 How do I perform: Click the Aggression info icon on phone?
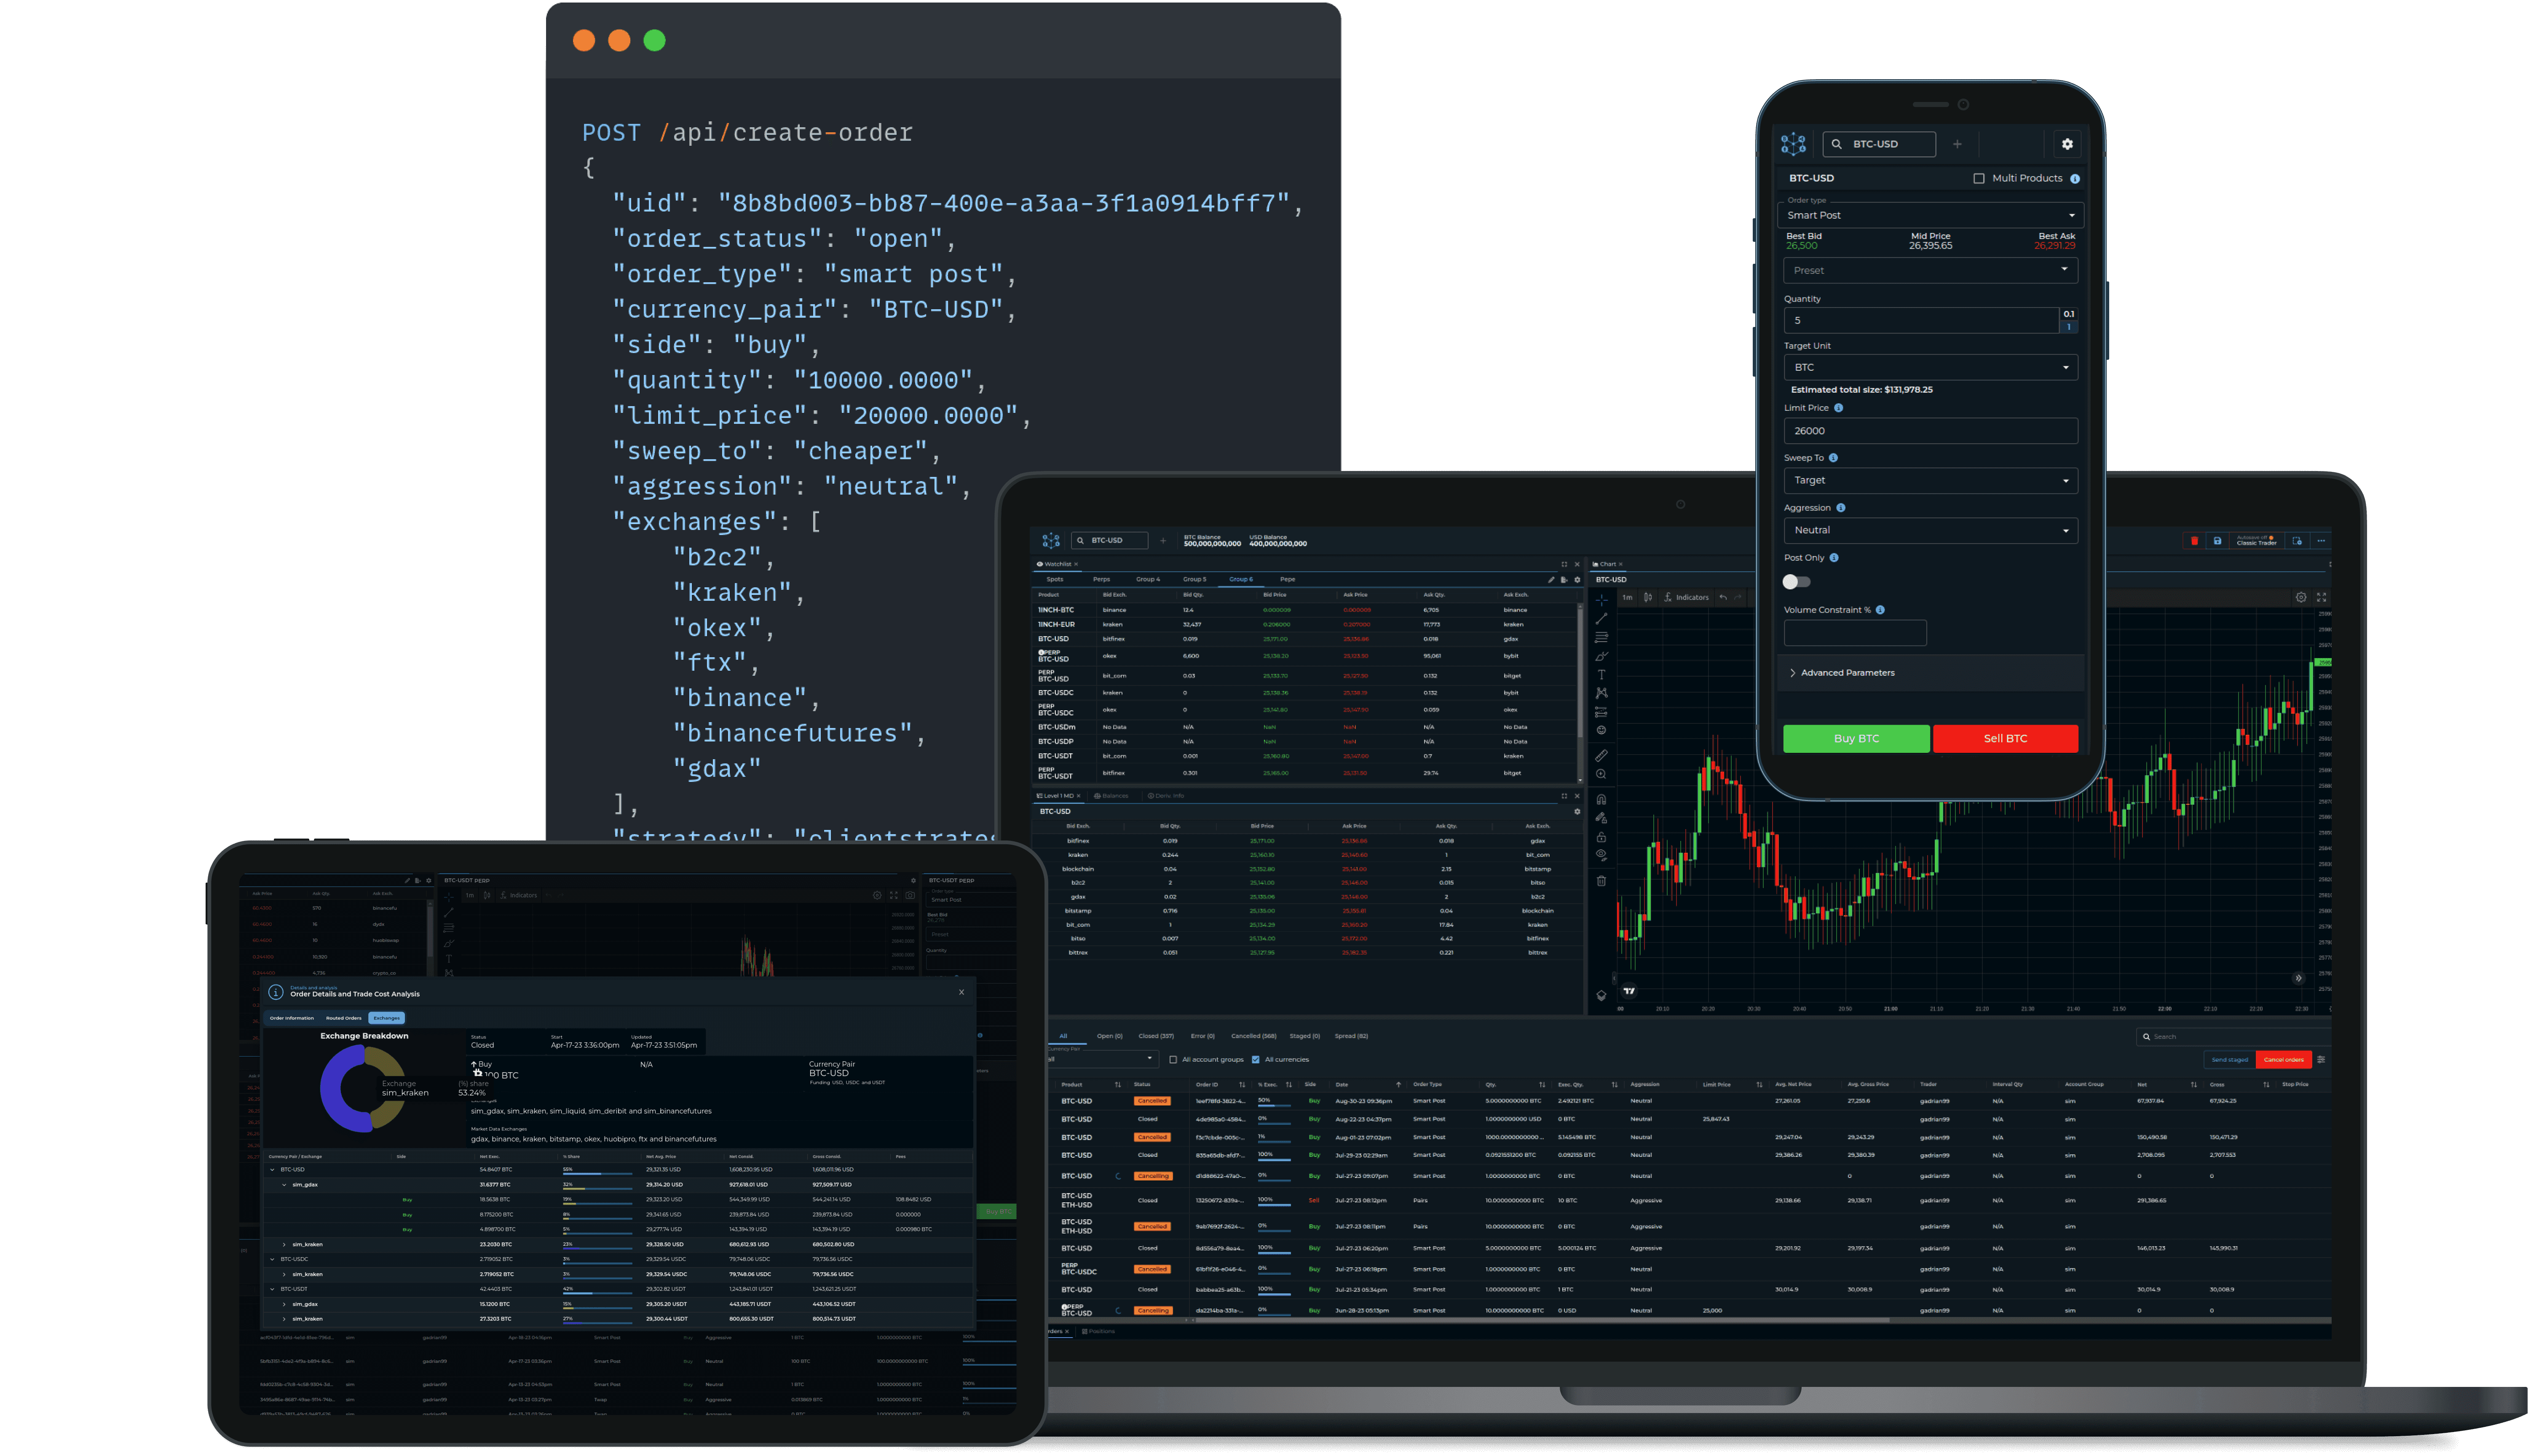coord(1840,508)
